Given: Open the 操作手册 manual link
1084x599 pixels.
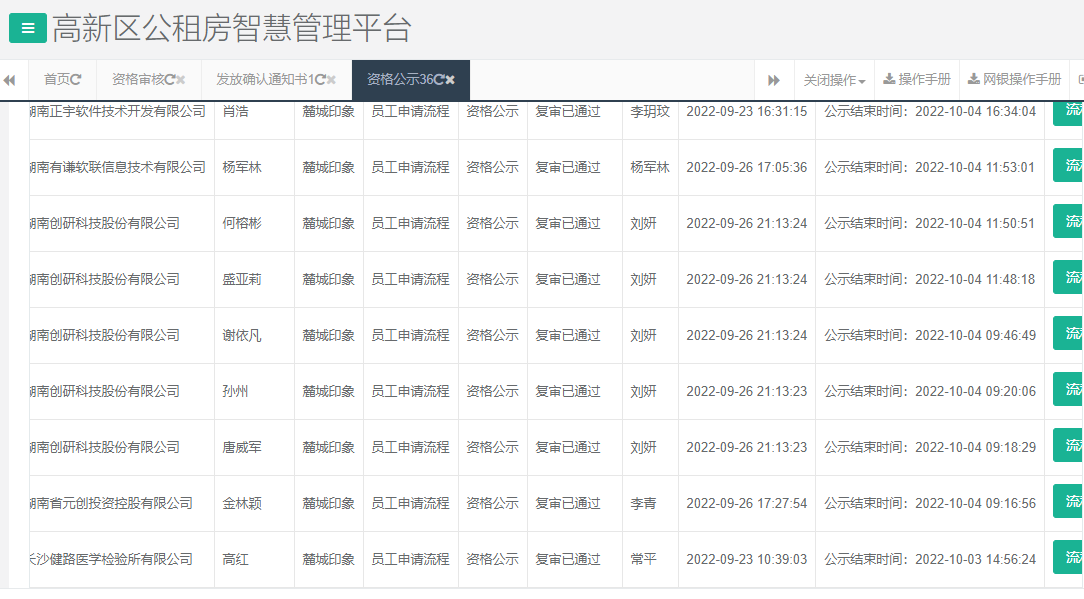Looking at the screenshot, I should click(924, 79).
